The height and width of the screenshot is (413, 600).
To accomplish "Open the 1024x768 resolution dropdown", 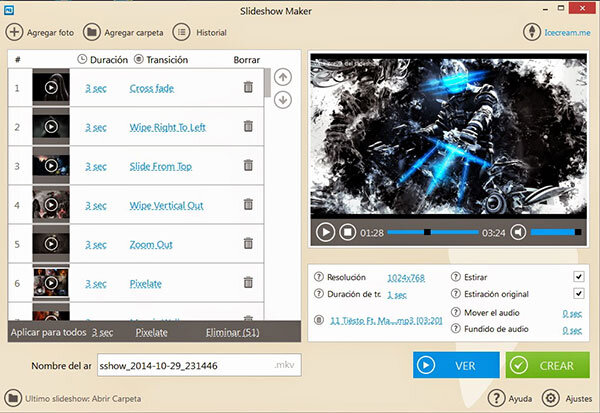I will click(x=406, y=278).
